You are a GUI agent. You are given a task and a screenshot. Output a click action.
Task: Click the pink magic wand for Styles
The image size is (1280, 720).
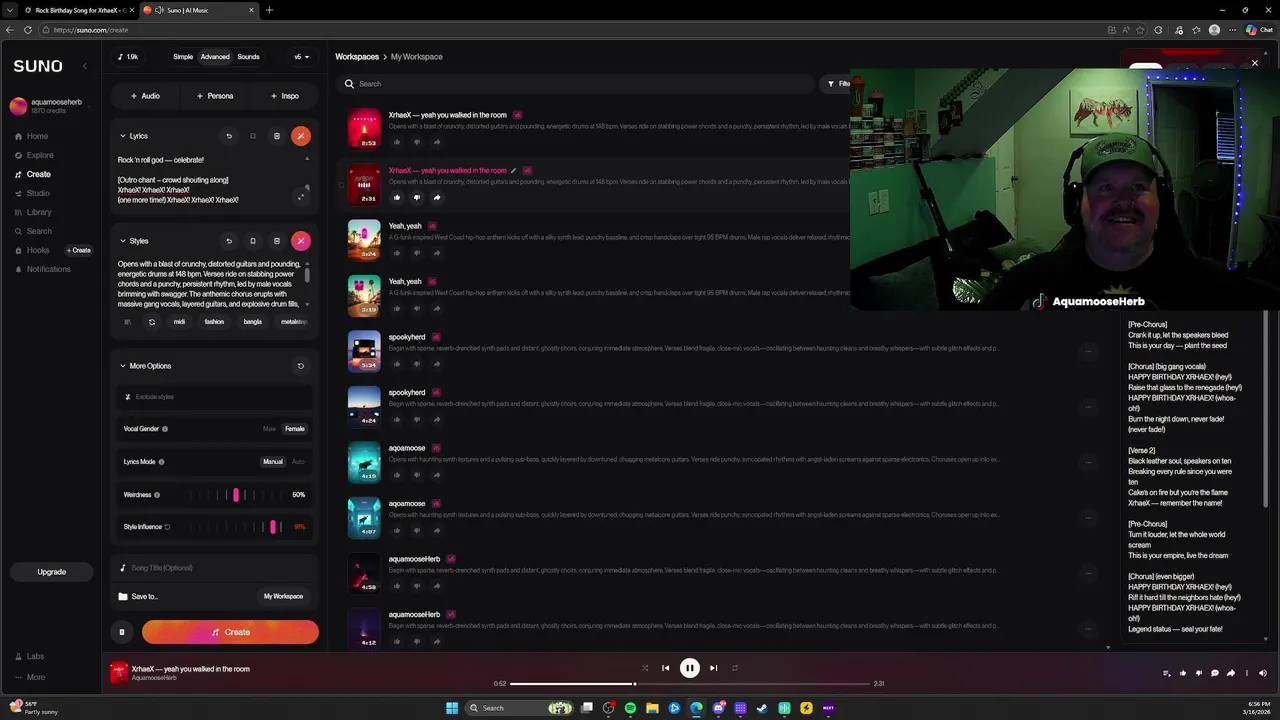(x=301, y=241)
